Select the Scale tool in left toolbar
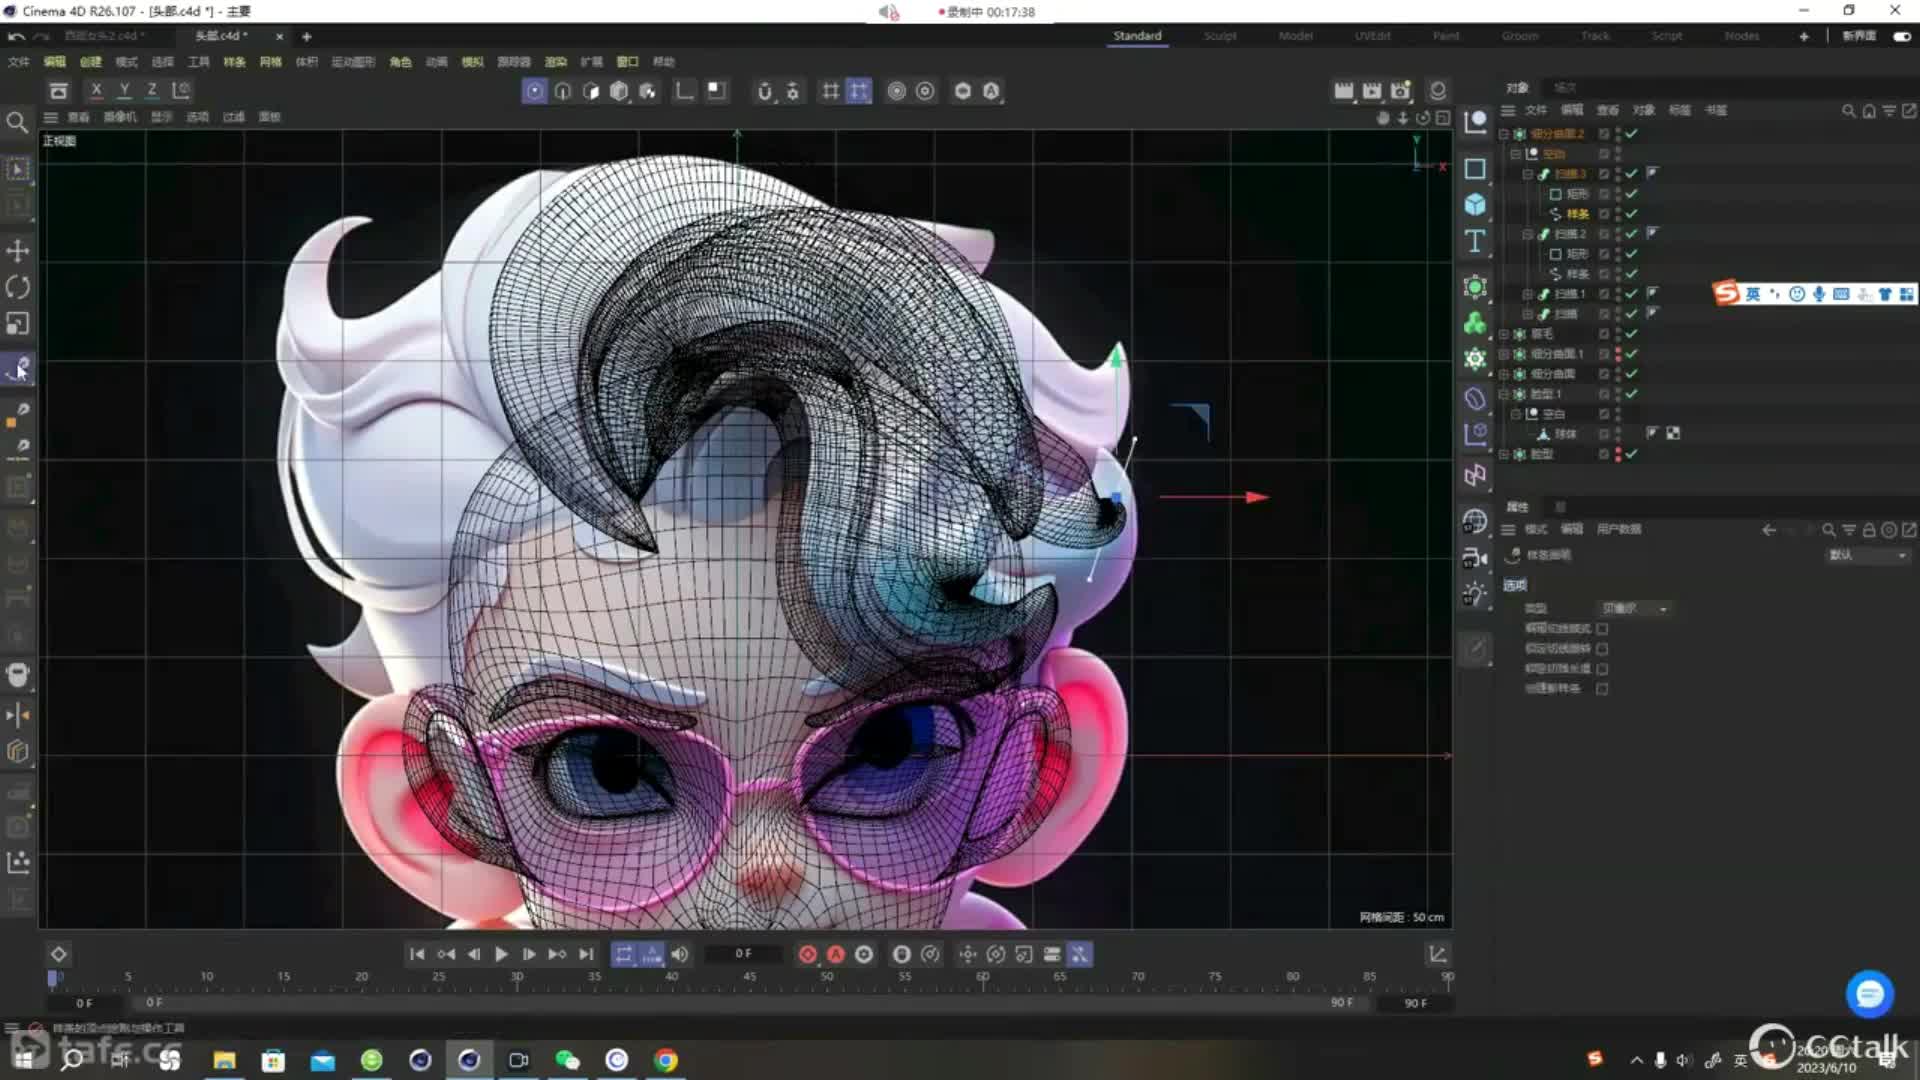1920x1080 pixels. pos(18,324)
